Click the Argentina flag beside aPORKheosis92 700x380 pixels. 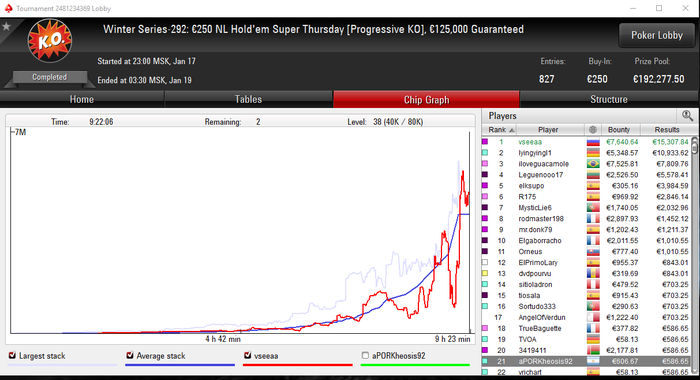593,361
